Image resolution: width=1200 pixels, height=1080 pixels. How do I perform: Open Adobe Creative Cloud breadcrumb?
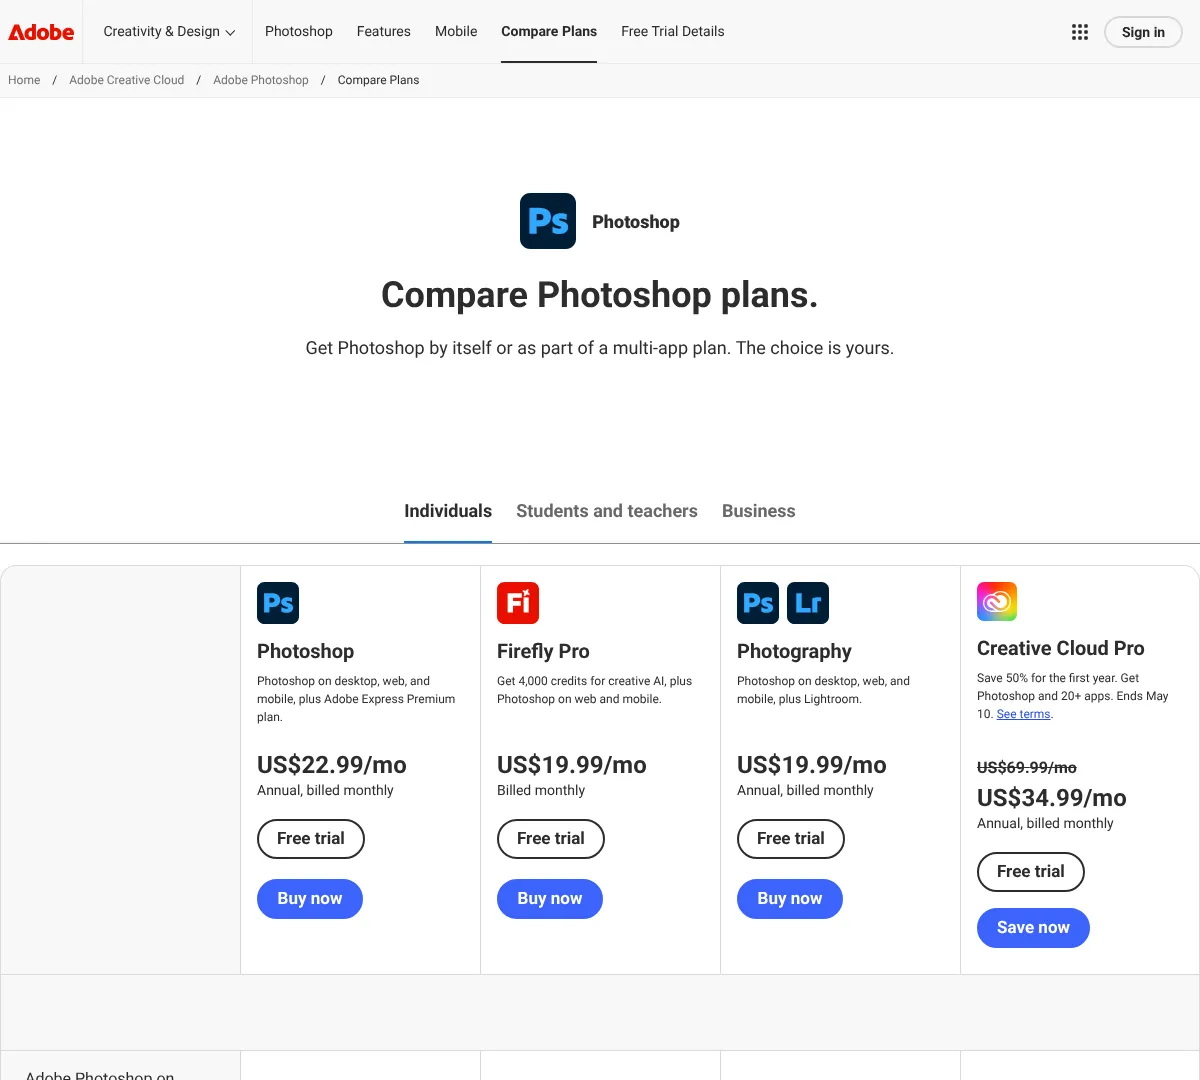point(127,80)
